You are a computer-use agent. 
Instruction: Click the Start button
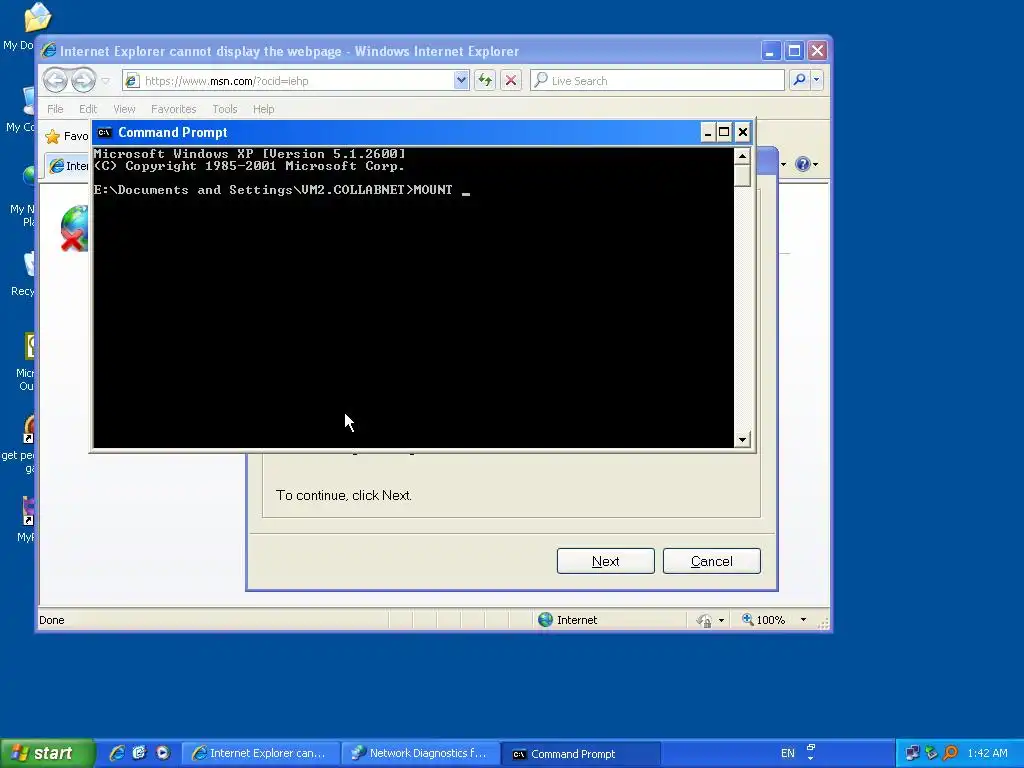46,753
